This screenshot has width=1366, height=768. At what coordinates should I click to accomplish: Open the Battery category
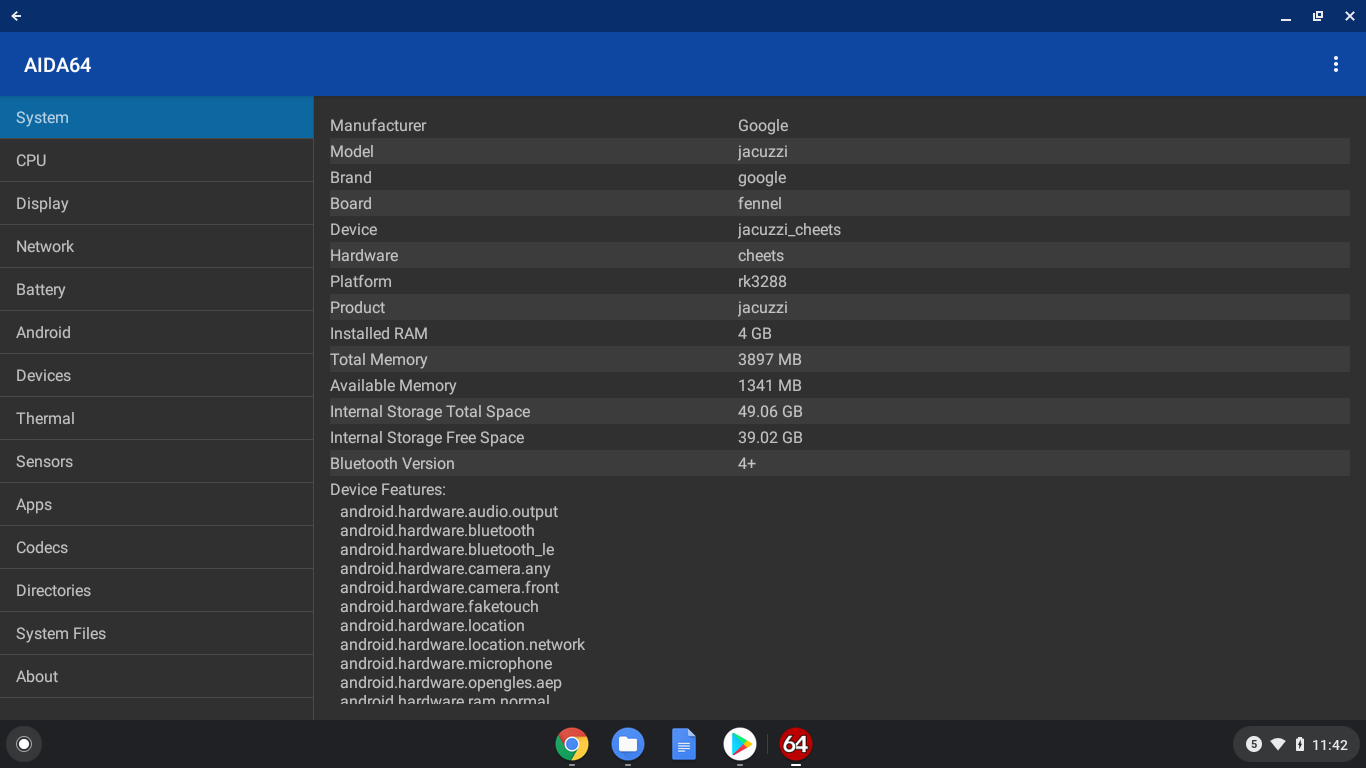157,289
